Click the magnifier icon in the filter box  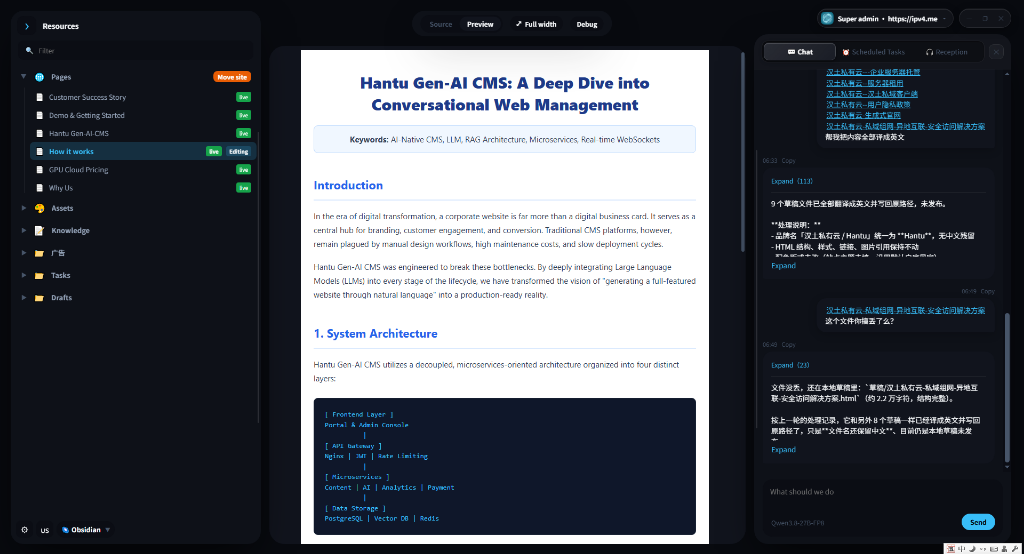click(29, 50)
